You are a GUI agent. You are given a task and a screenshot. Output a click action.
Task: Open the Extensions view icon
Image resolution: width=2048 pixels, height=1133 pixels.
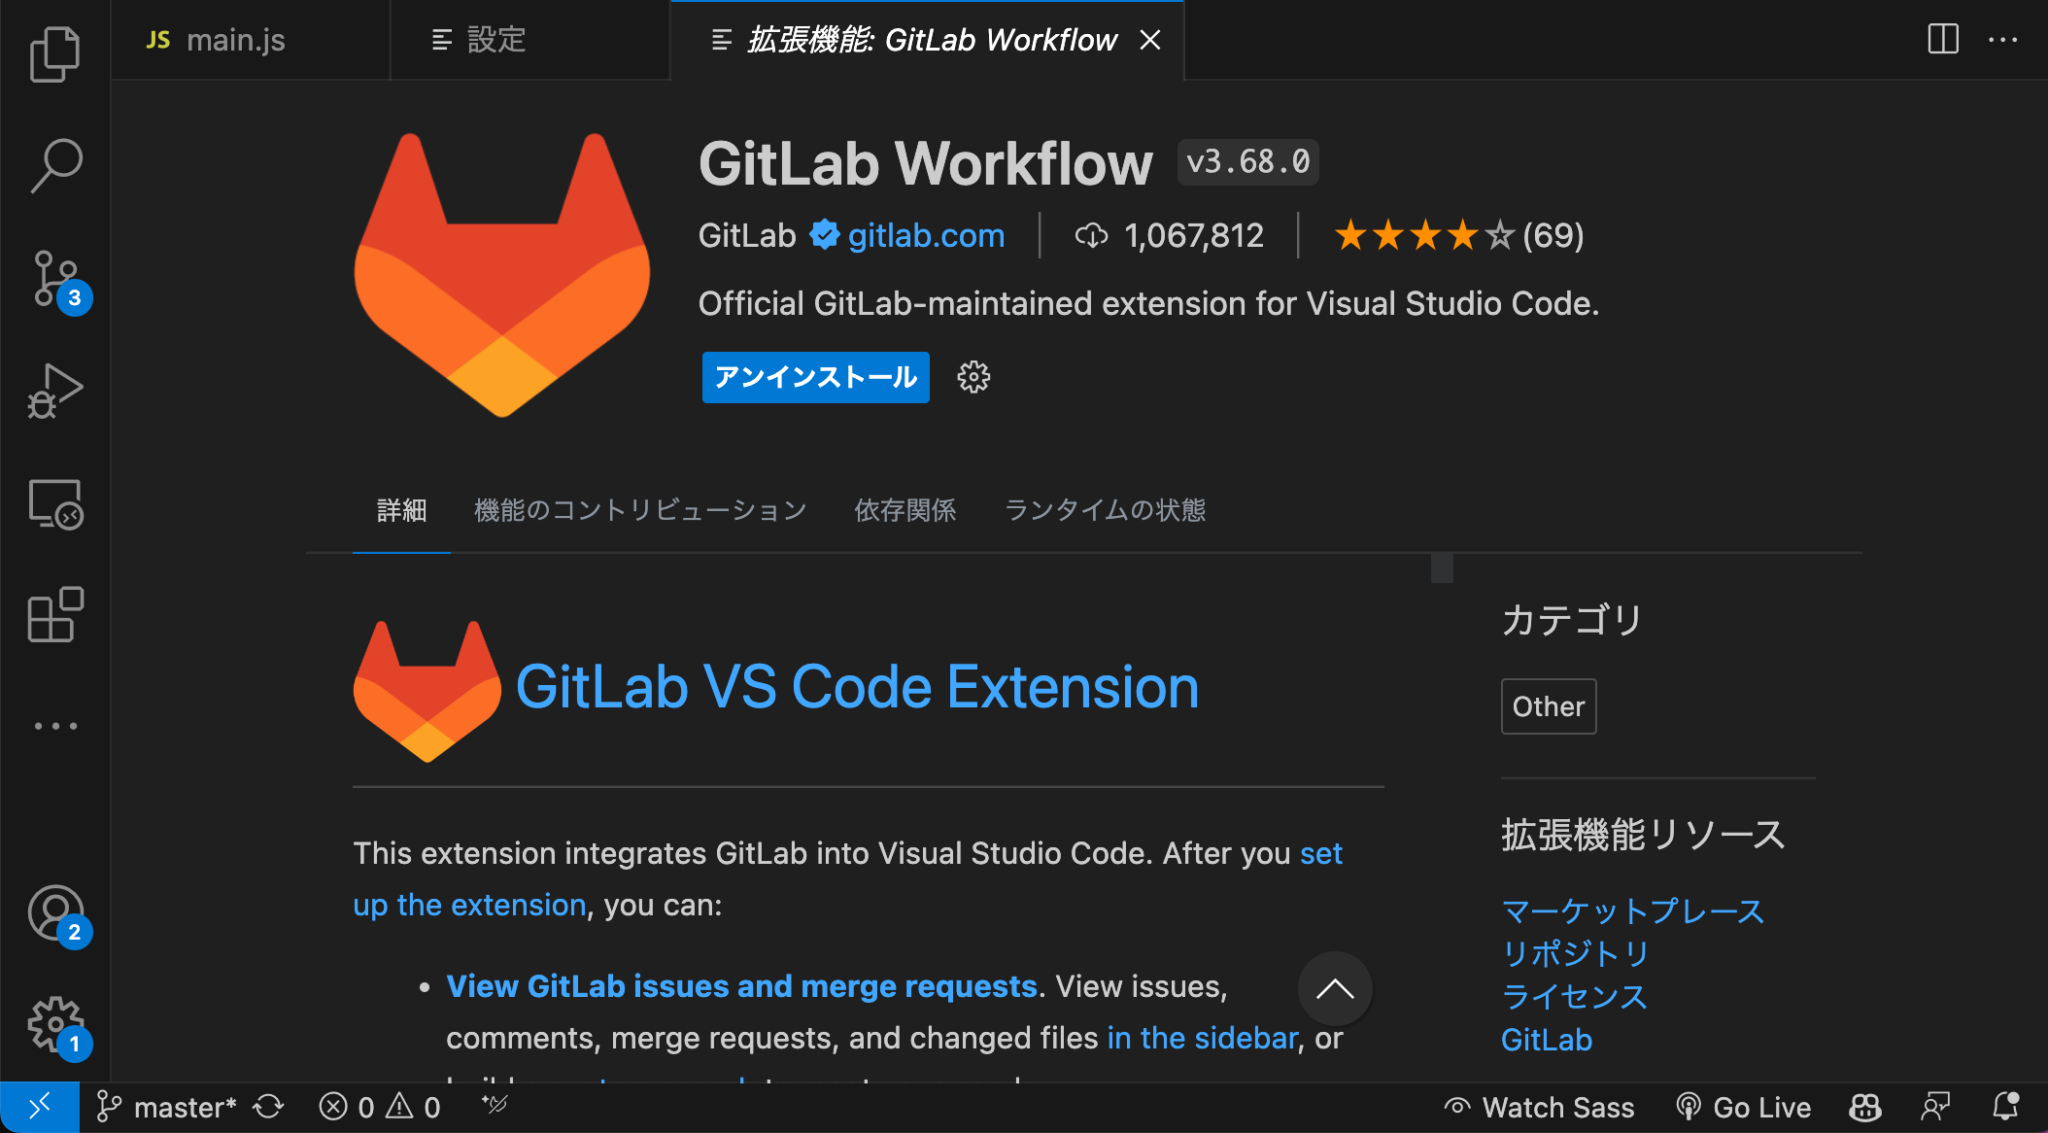coord(55,615)
